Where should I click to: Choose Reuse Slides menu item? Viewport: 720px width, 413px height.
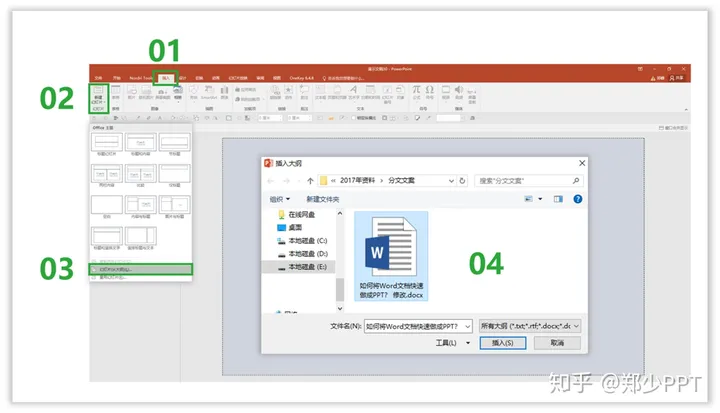pos(141,277)
